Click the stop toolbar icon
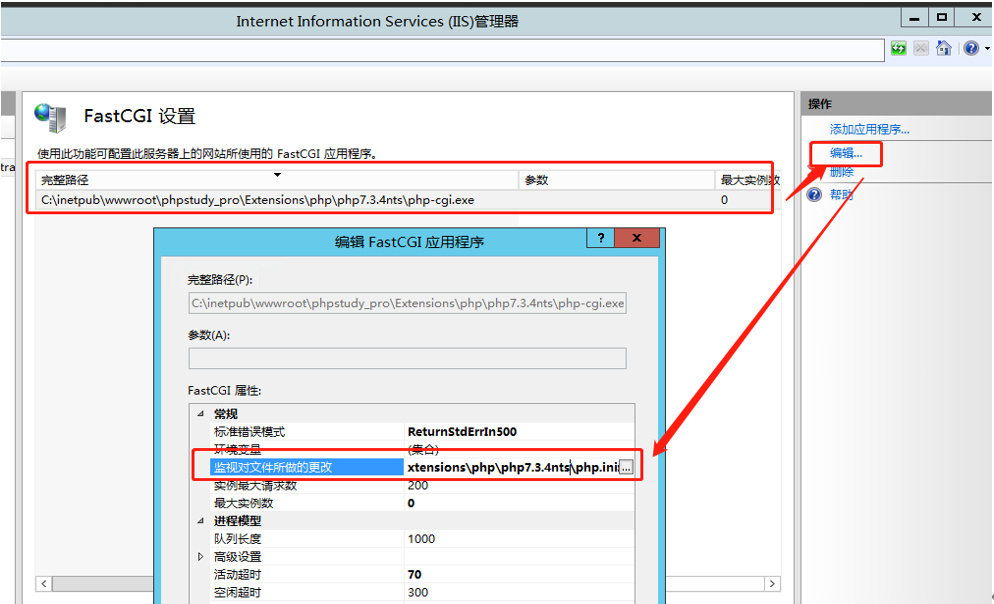 [921, 48]
